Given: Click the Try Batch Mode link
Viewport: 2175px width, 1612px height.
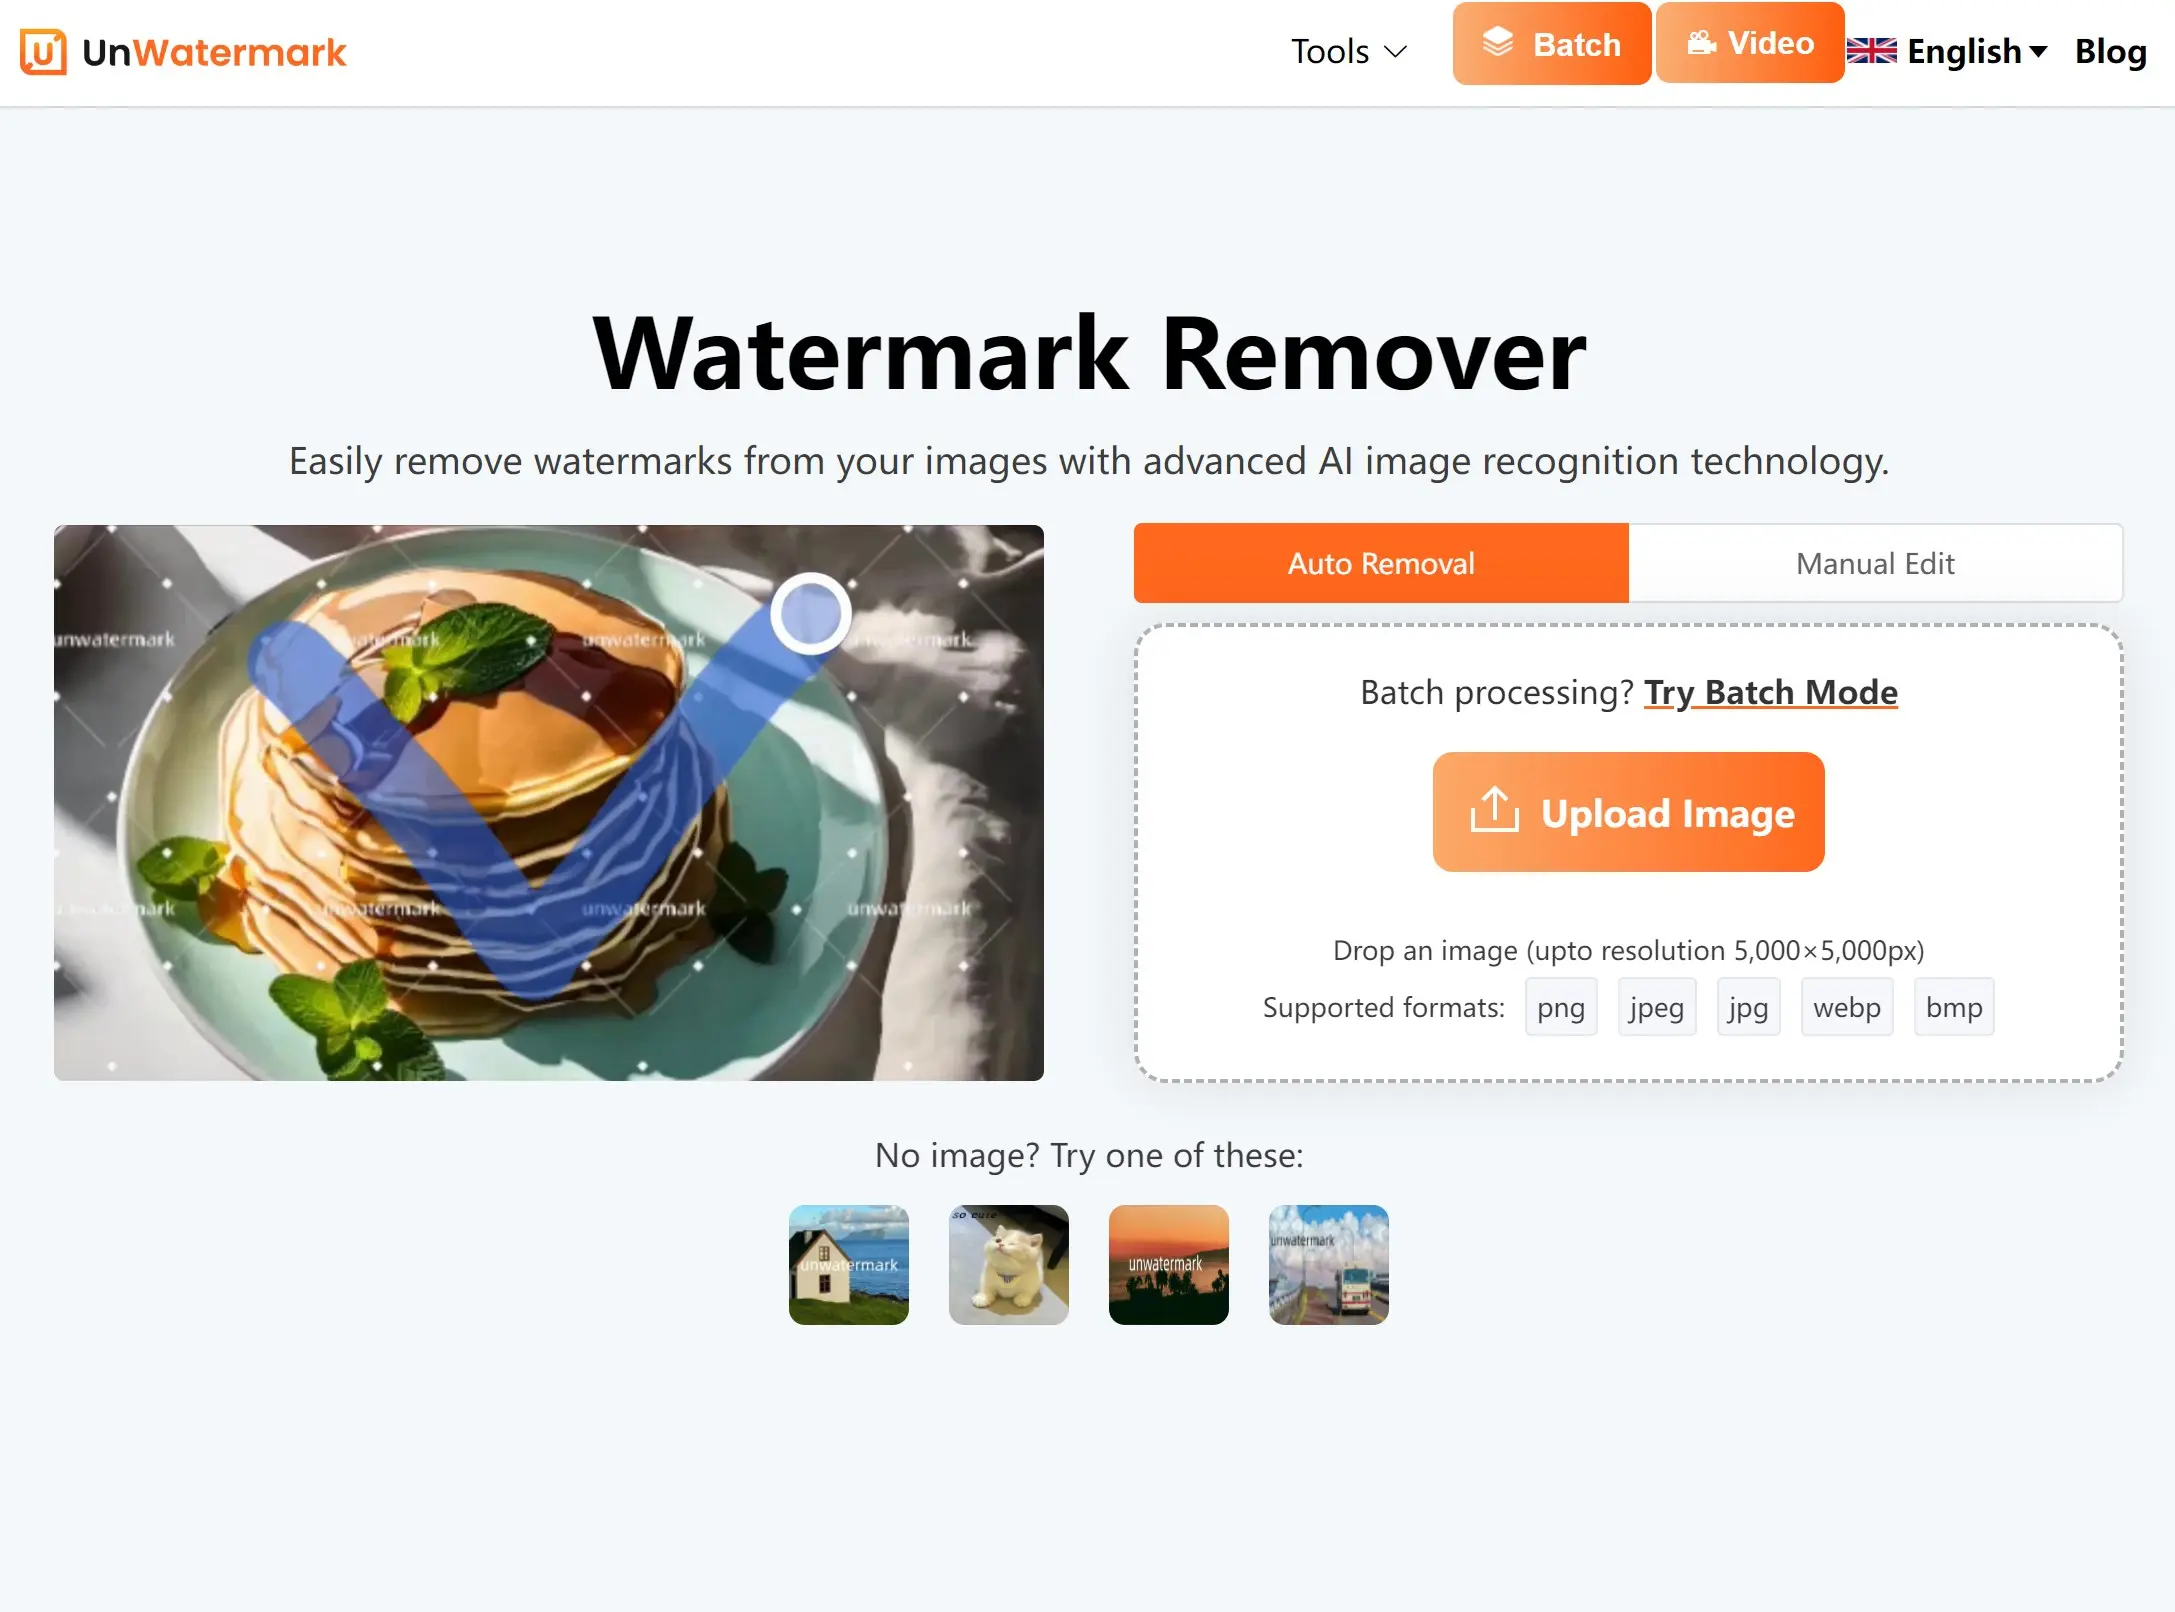Looking at the screenshot, I should (x=1769, y=689).
